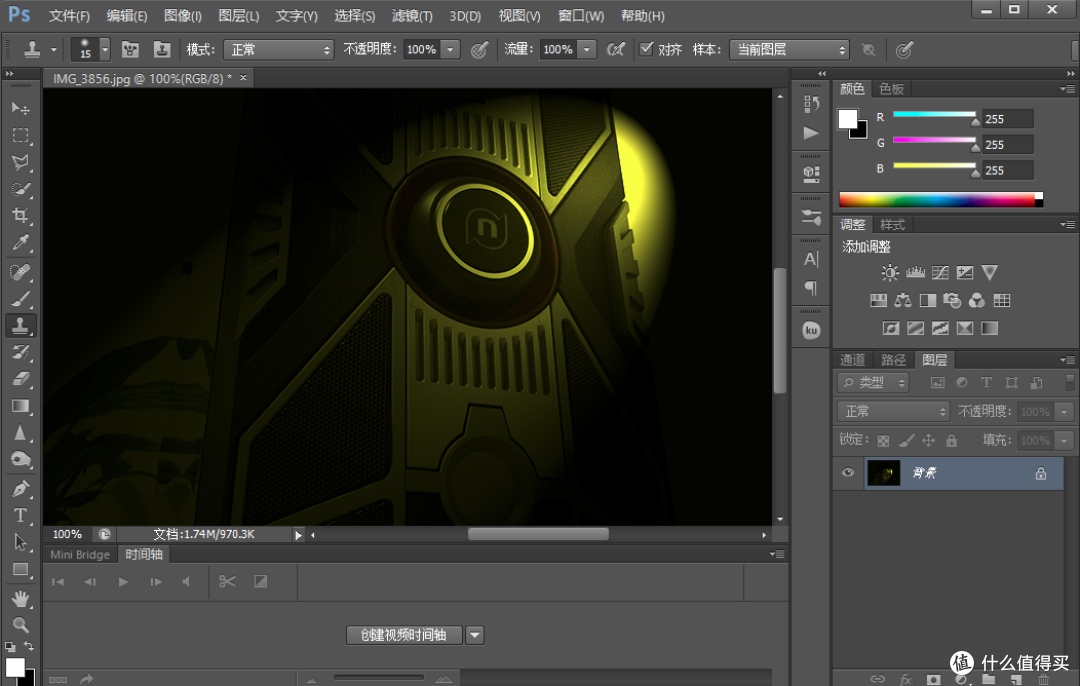Select the Eyedropper tool
The width and height of the screenshot is (1080, 686).
[21, 242]
